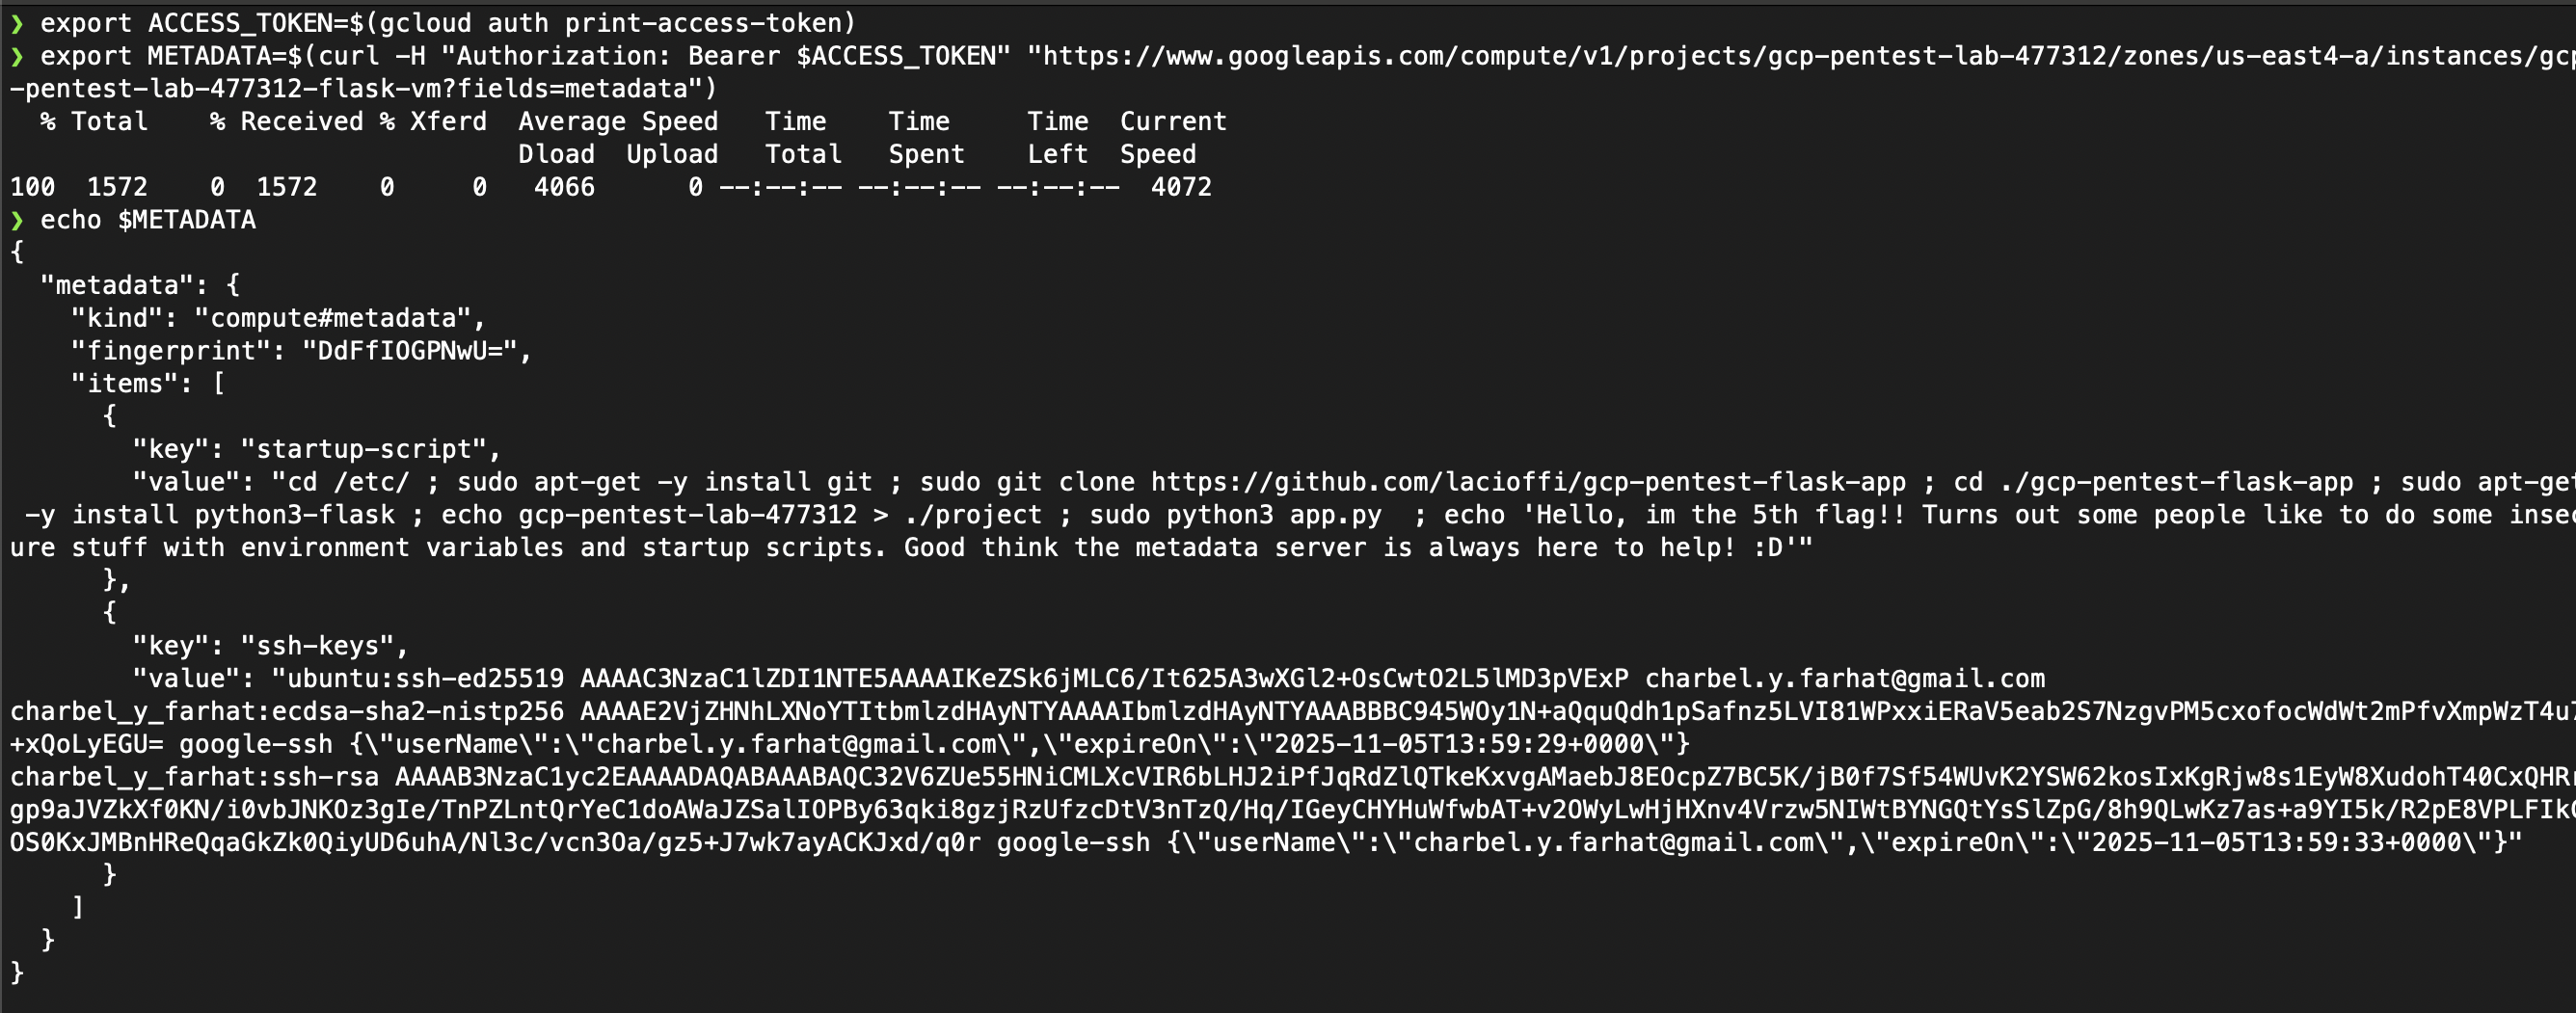Click the prompt arrow before export ACCESS_TOKEN
The height and width of the screenshot is (1013, 2576).
pyautogui.click(x=16, y=23)
